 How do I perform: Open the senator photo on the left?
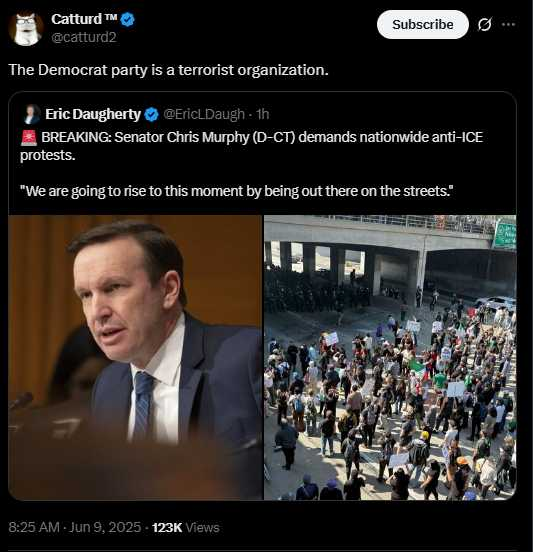[136, 357]
